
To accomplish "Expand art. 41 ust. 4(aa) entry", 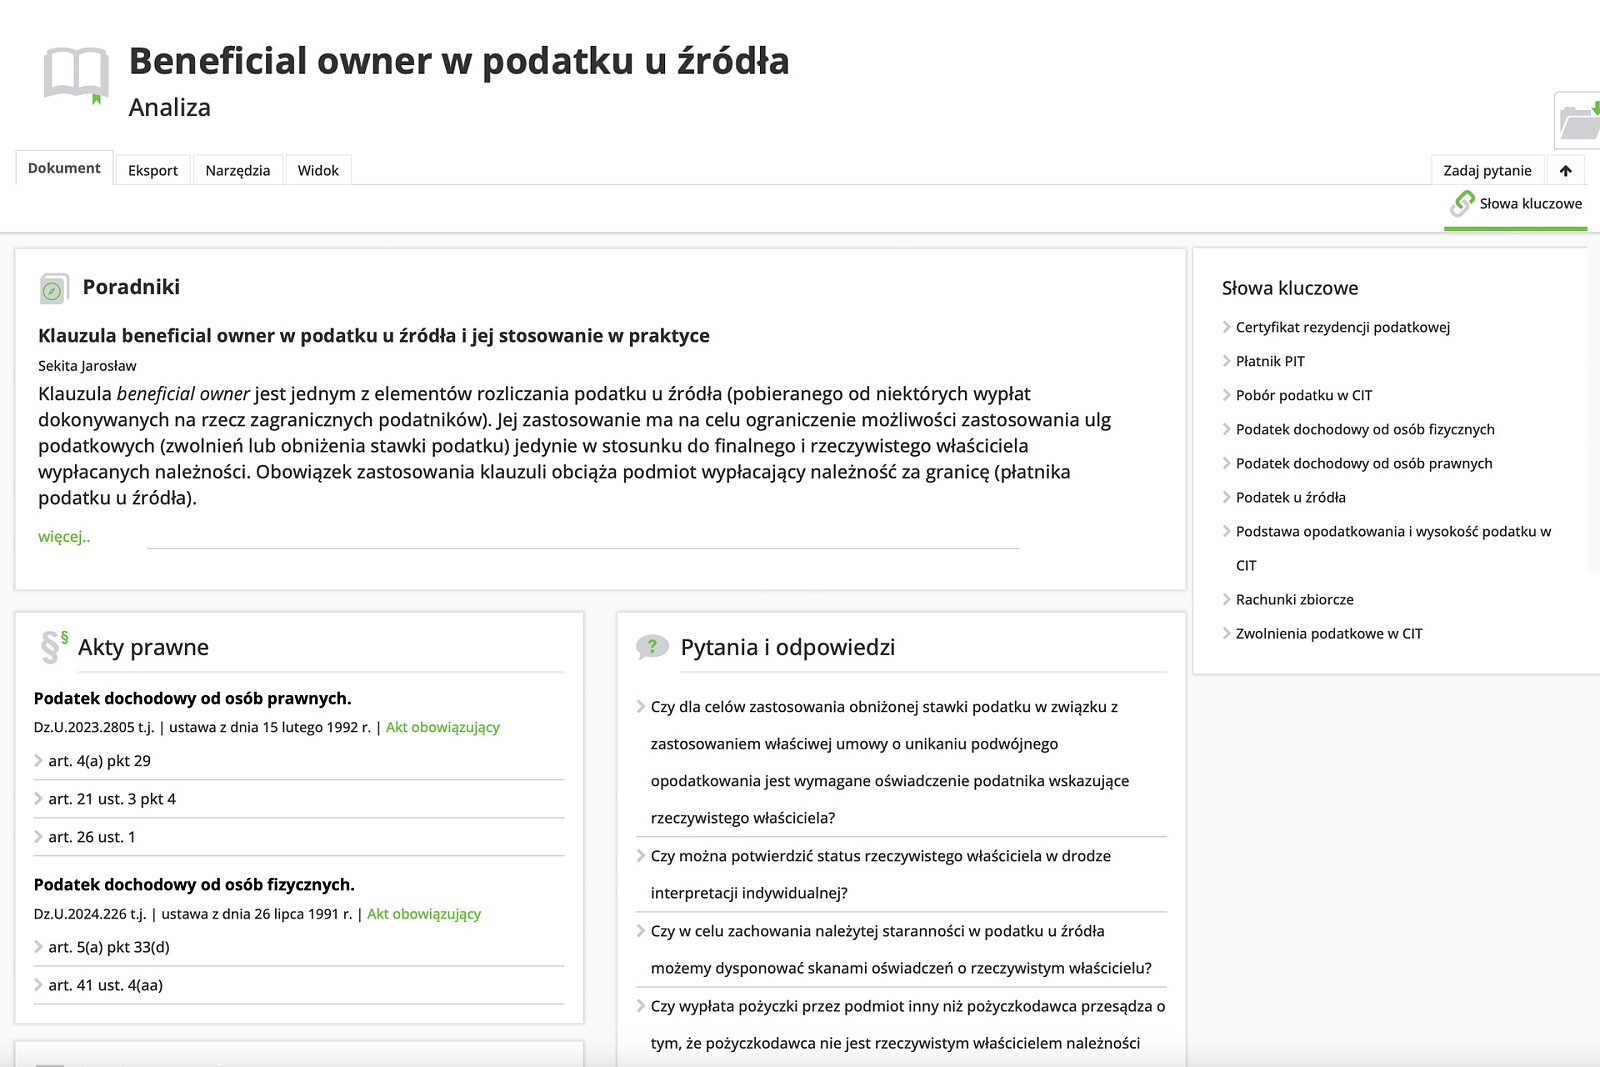I will coord(105,985).
